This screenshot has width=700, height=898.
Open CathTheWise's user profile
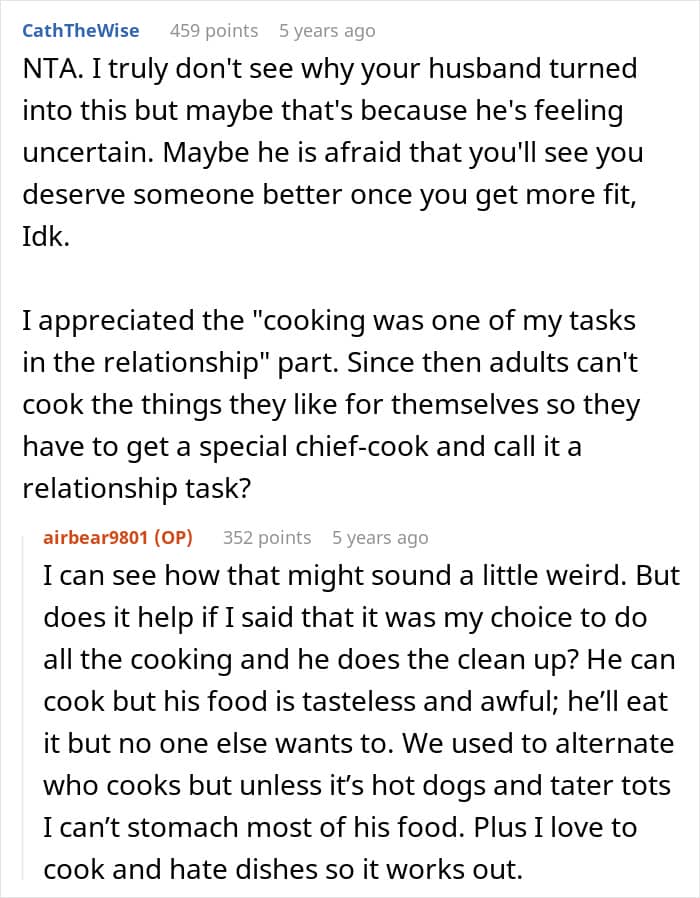point(81,31)
